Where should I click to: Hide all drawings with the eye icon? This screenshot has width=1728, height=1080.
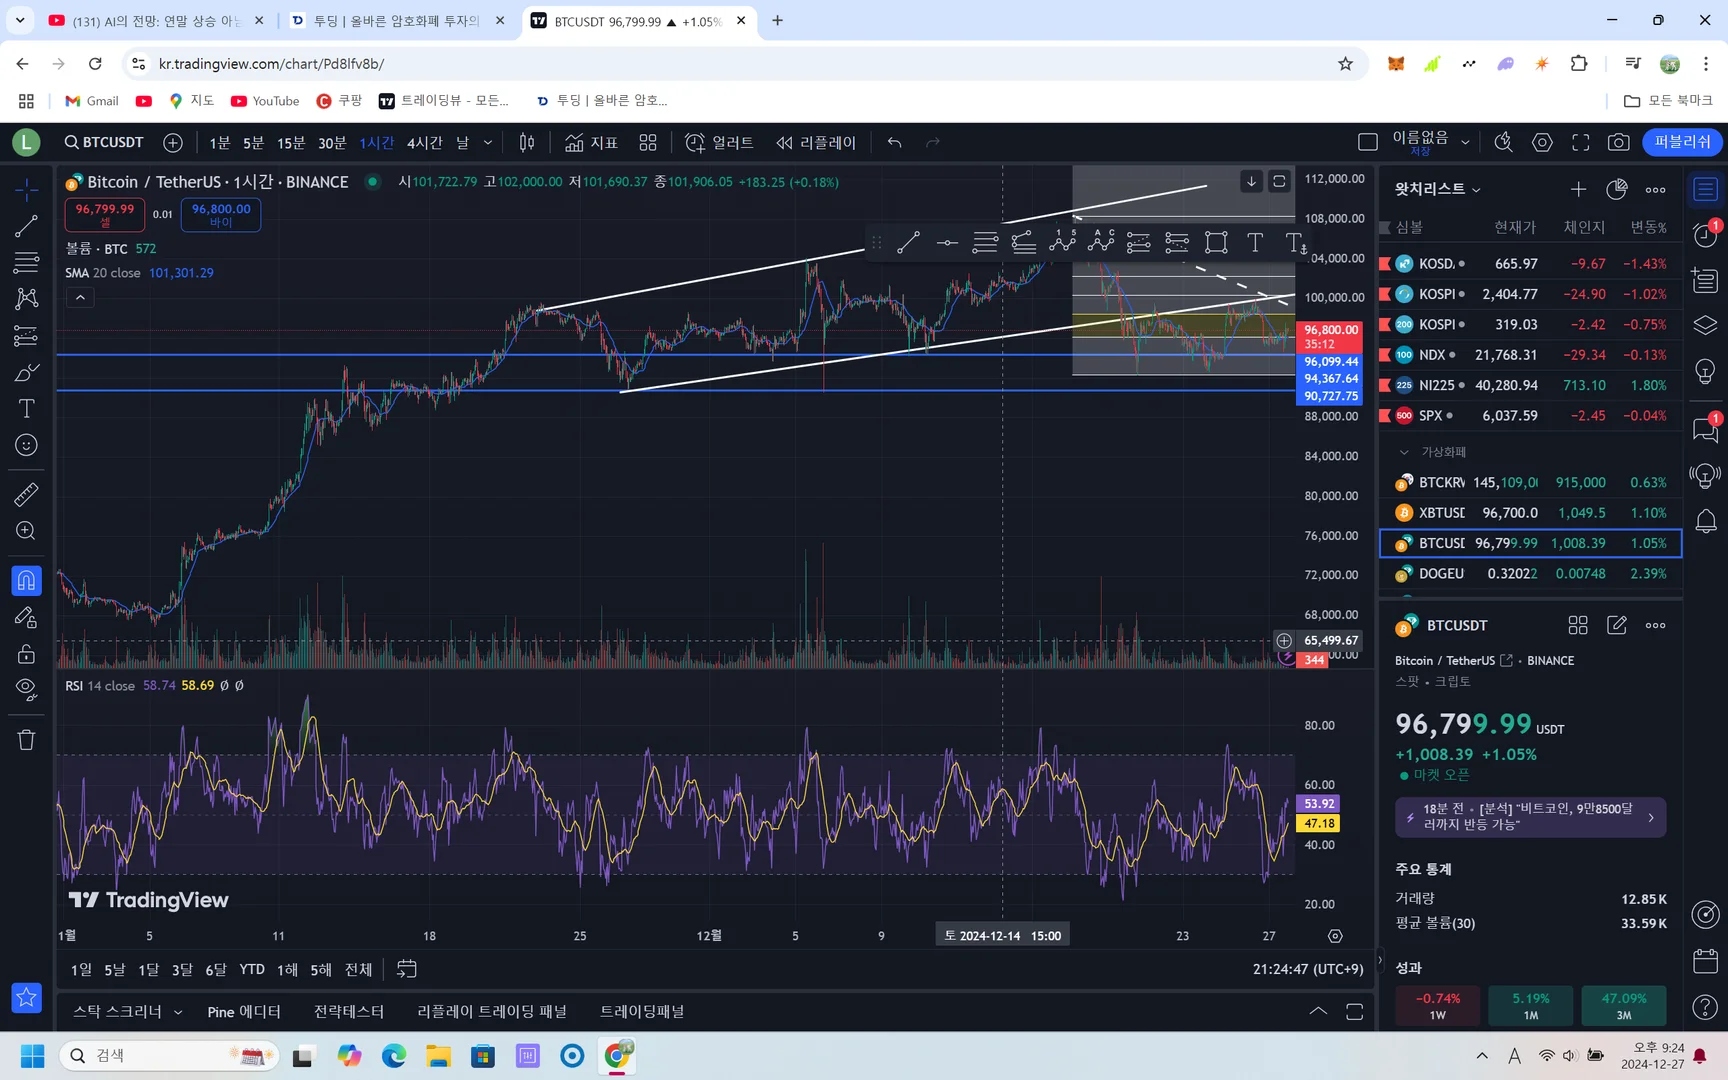point(26,690)
